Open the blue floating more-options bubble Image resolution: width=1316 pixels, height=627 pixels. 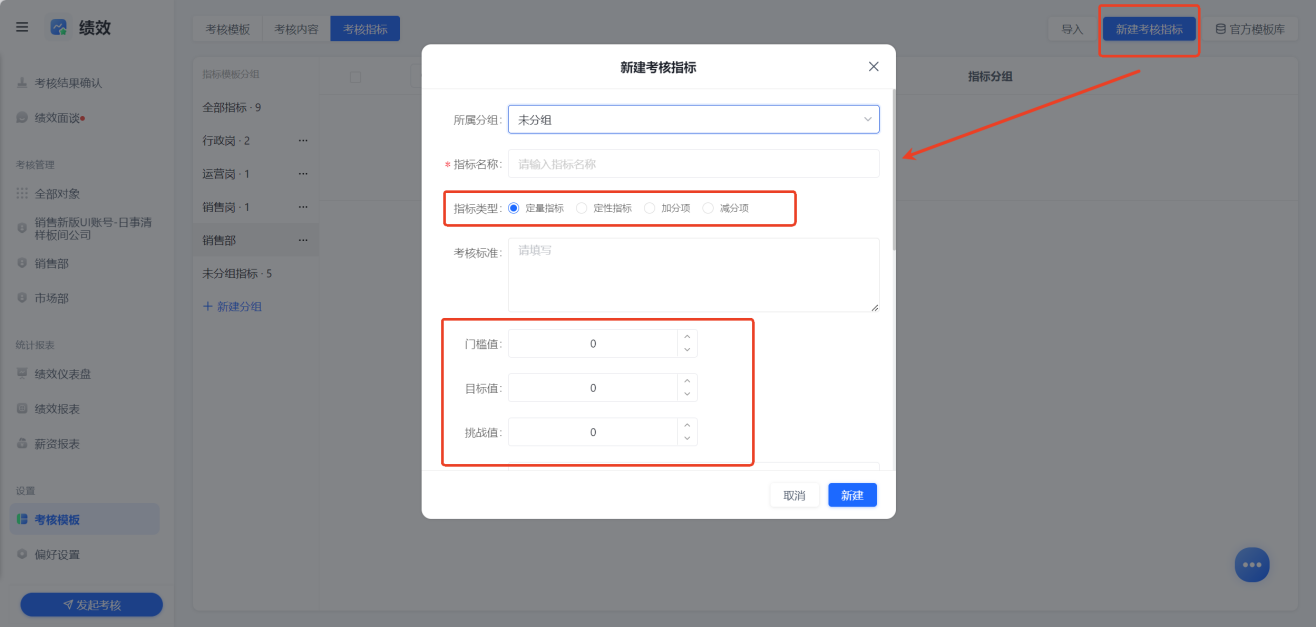1252,564
